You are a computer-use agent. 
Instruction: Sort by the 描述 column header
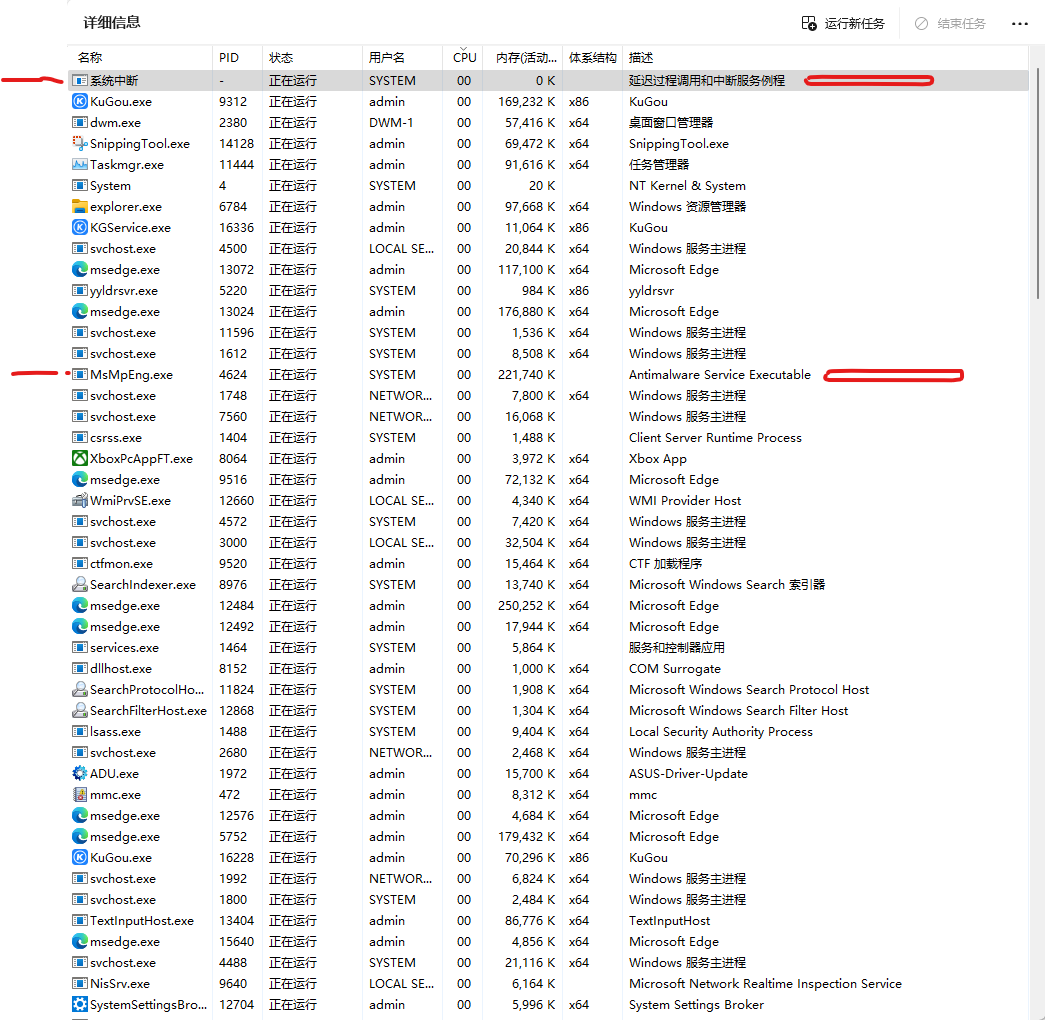point(826,57)
